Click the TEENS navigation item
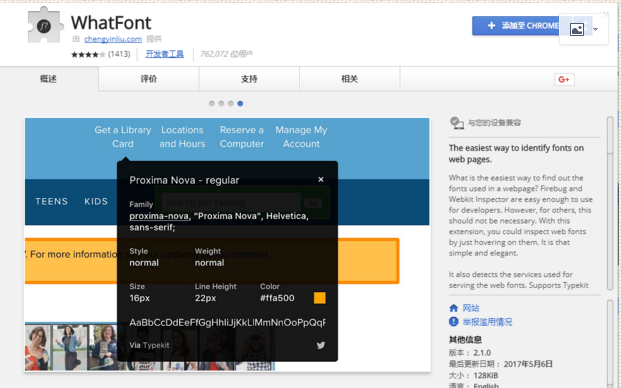 coord(51,201)
